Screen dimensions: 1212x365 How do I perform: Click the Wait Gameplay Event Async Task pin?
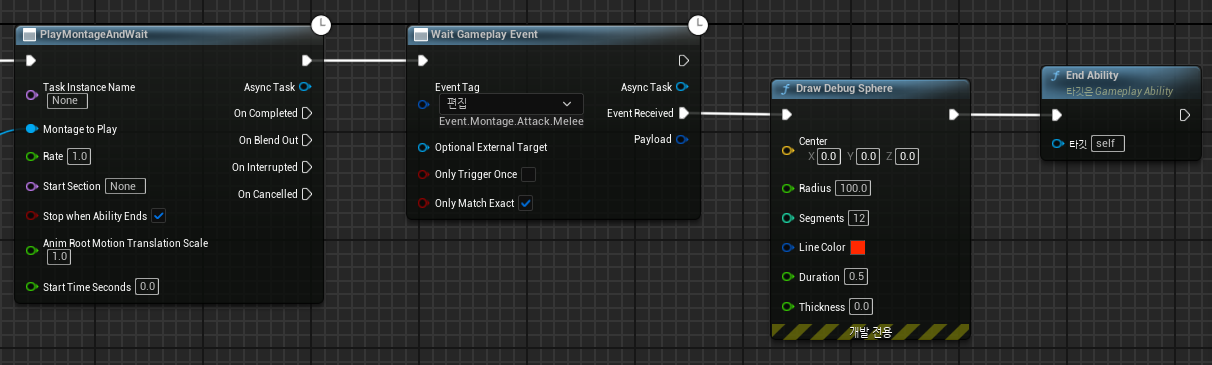(x=683, y=87)
